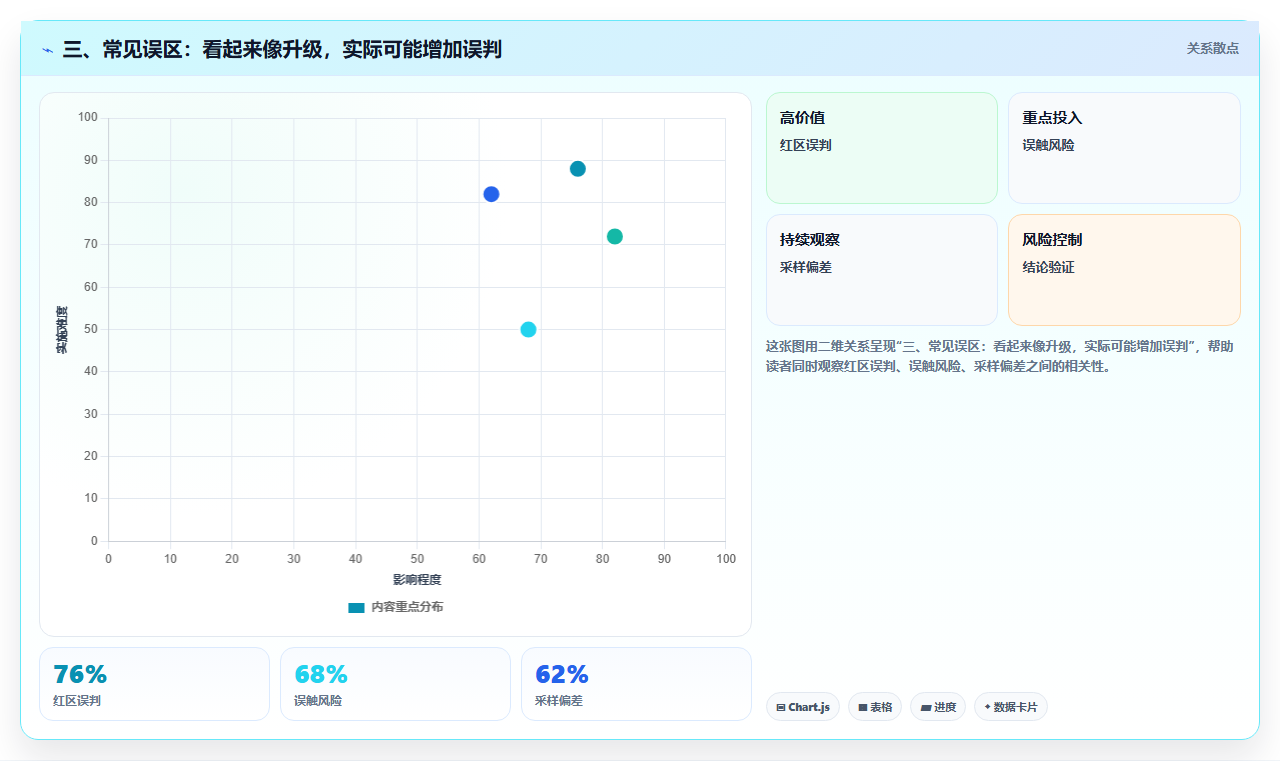1280x761 pixels.
Task: Click the 62% 采样偏差 stat card
Action: click(x=636, y=684)
